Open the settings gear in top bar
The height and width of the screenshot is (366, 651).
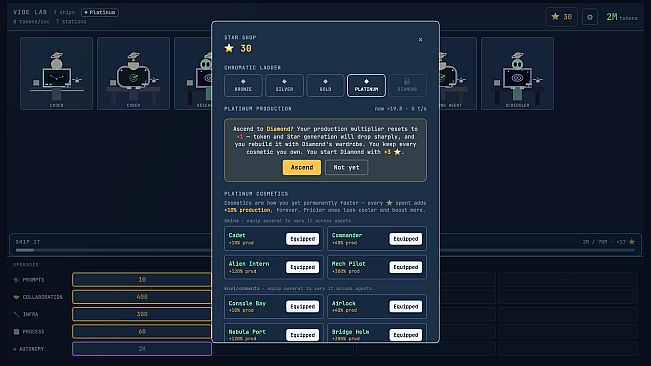point(590,17)
